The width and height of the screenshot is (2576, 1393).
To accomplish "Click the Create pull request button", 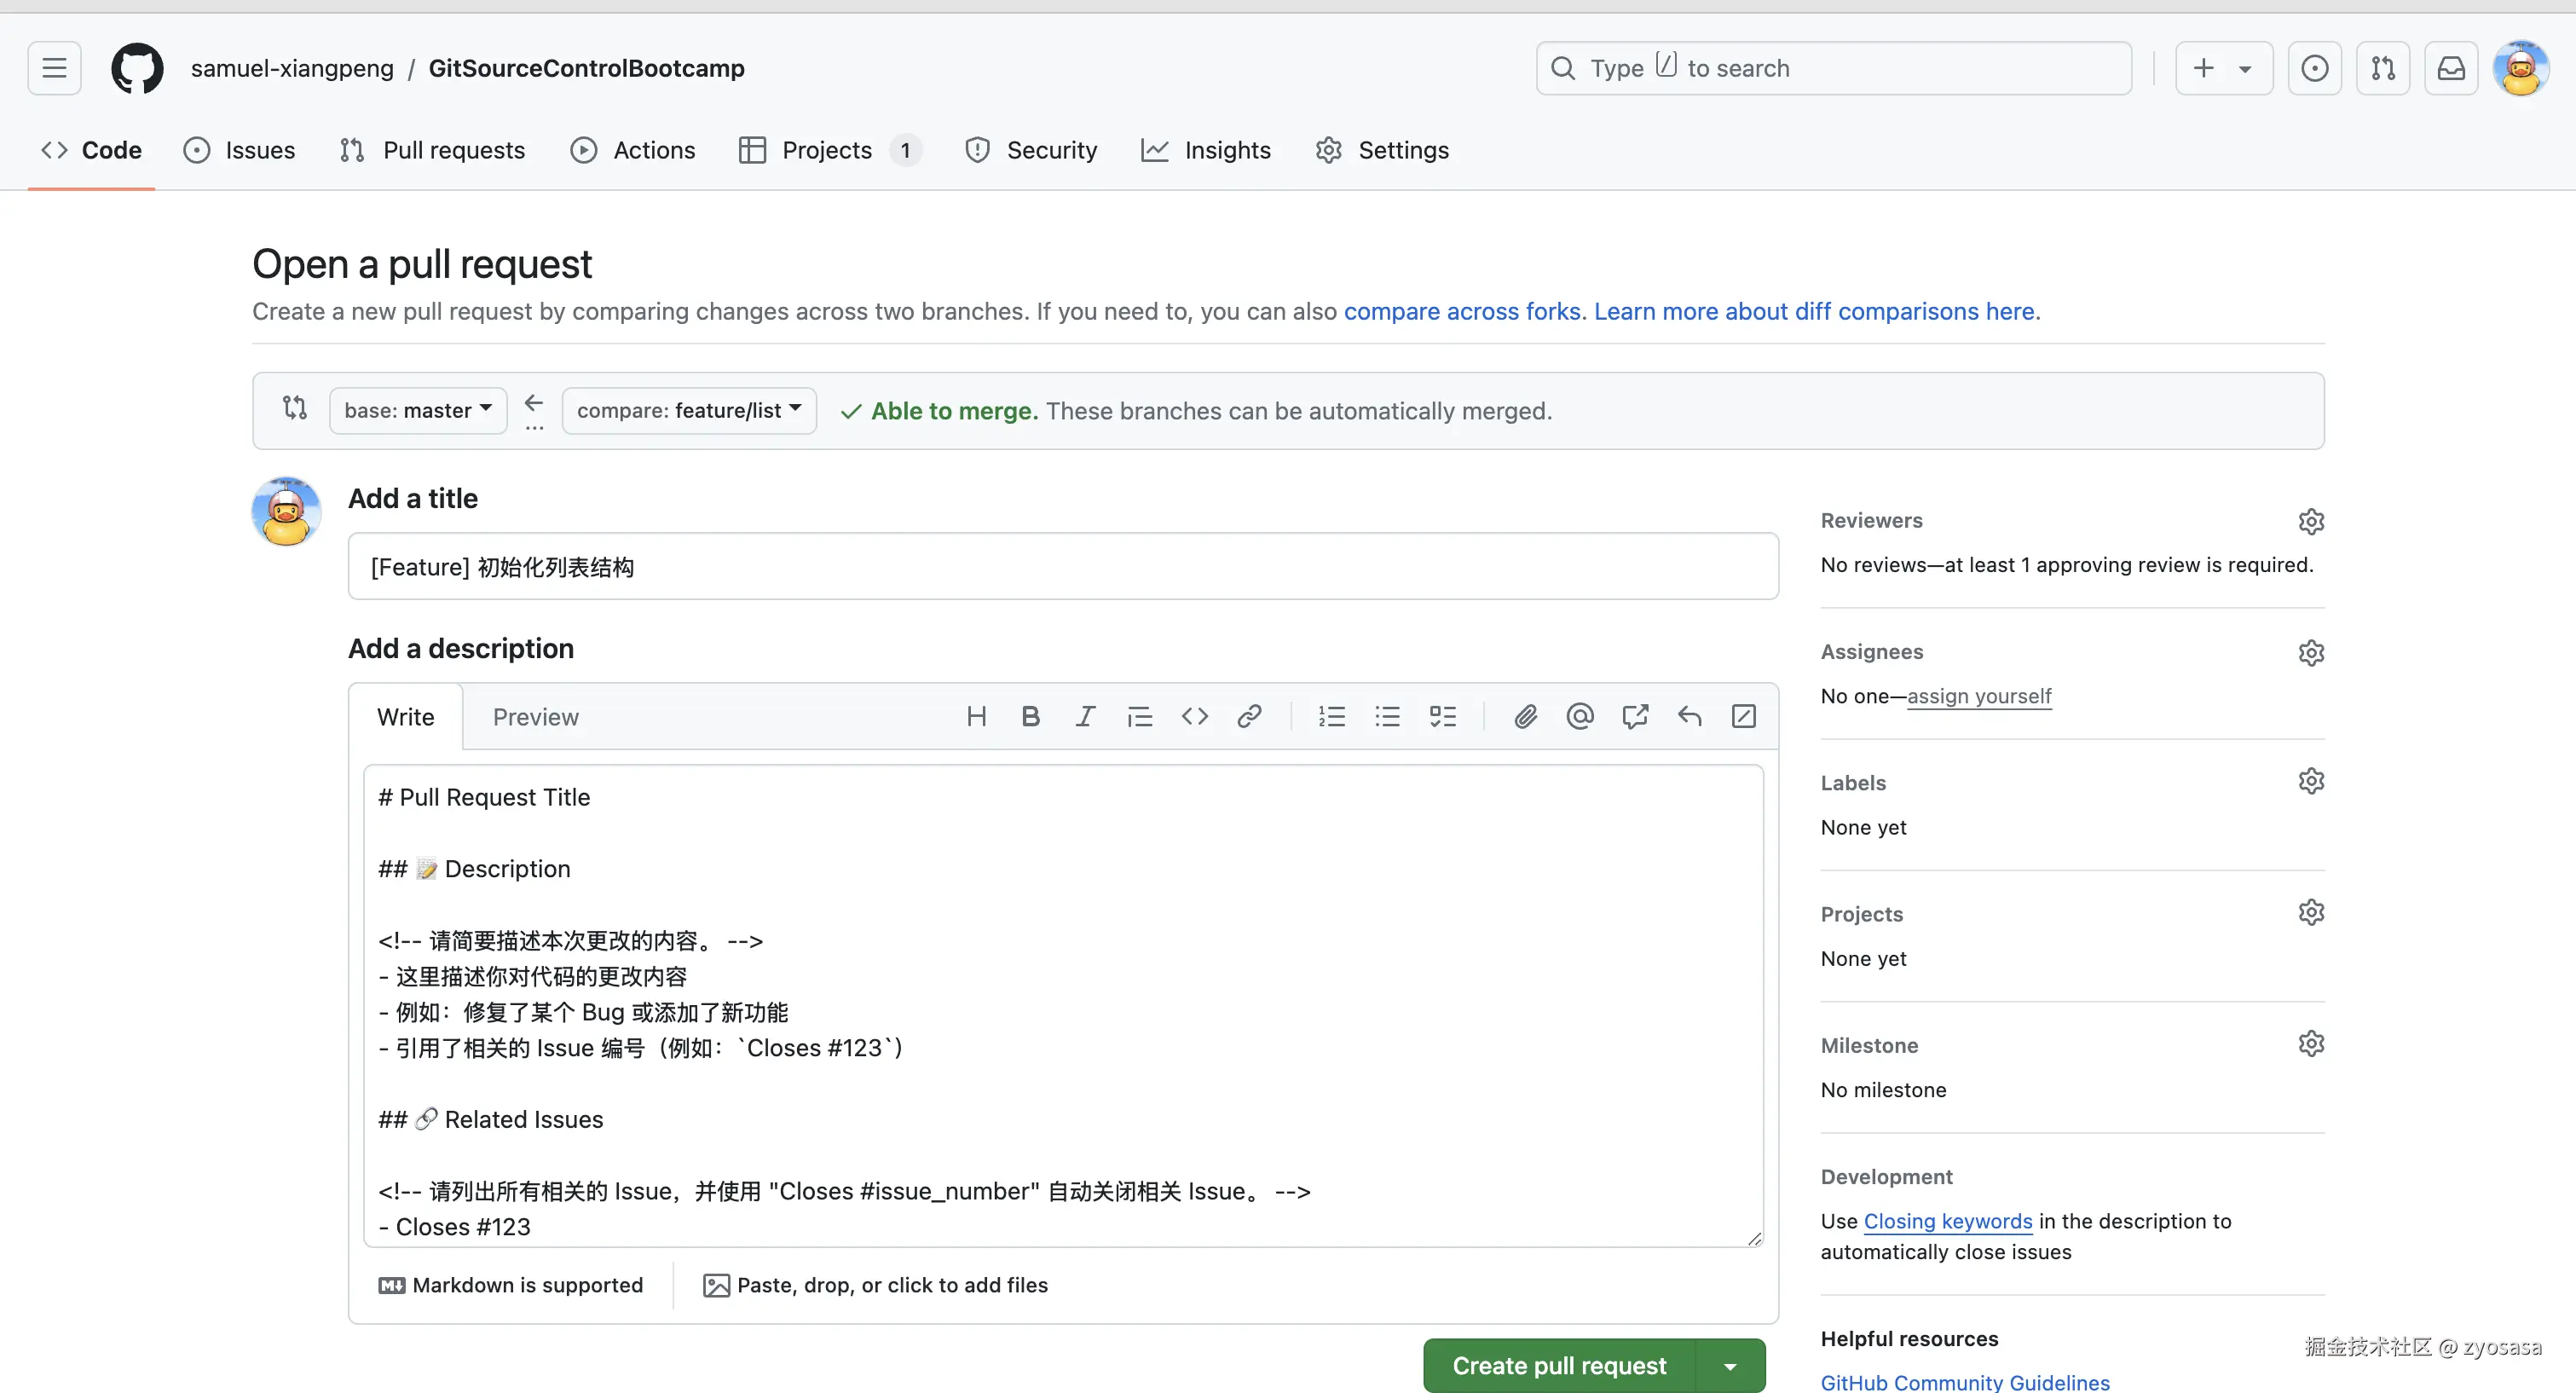I will pos(1559,1366).
